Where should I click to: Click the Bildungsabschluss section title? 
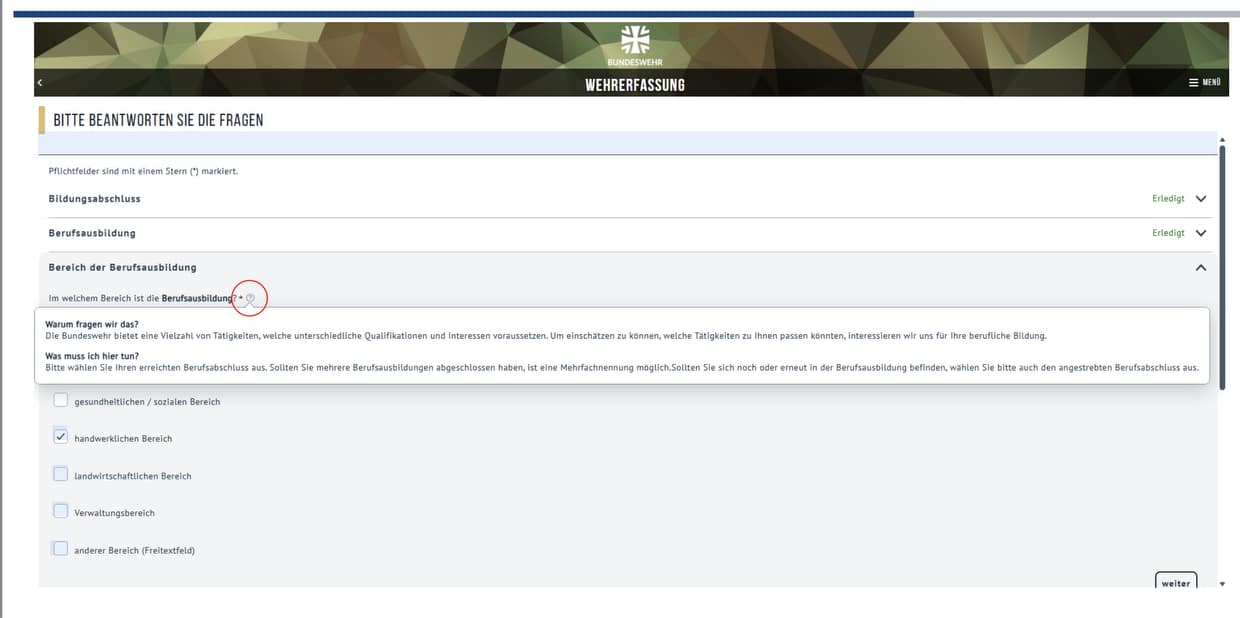(x=94, y=199)
